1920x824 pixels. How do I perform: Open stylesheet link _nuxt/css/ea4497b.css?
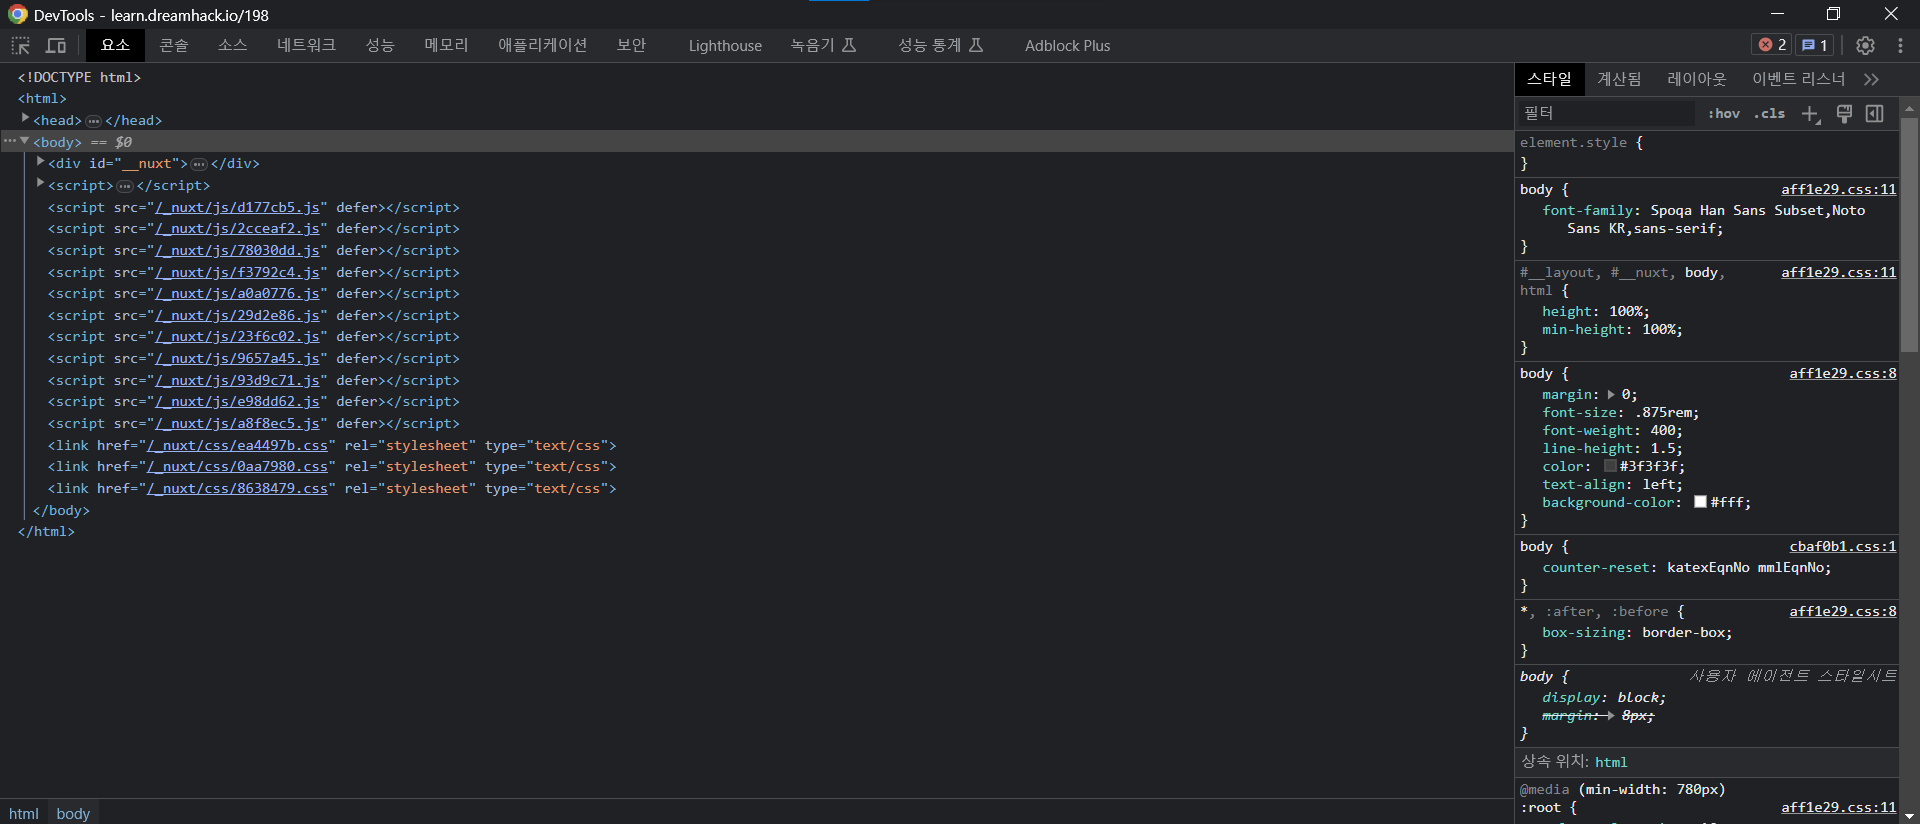(238, 446)
